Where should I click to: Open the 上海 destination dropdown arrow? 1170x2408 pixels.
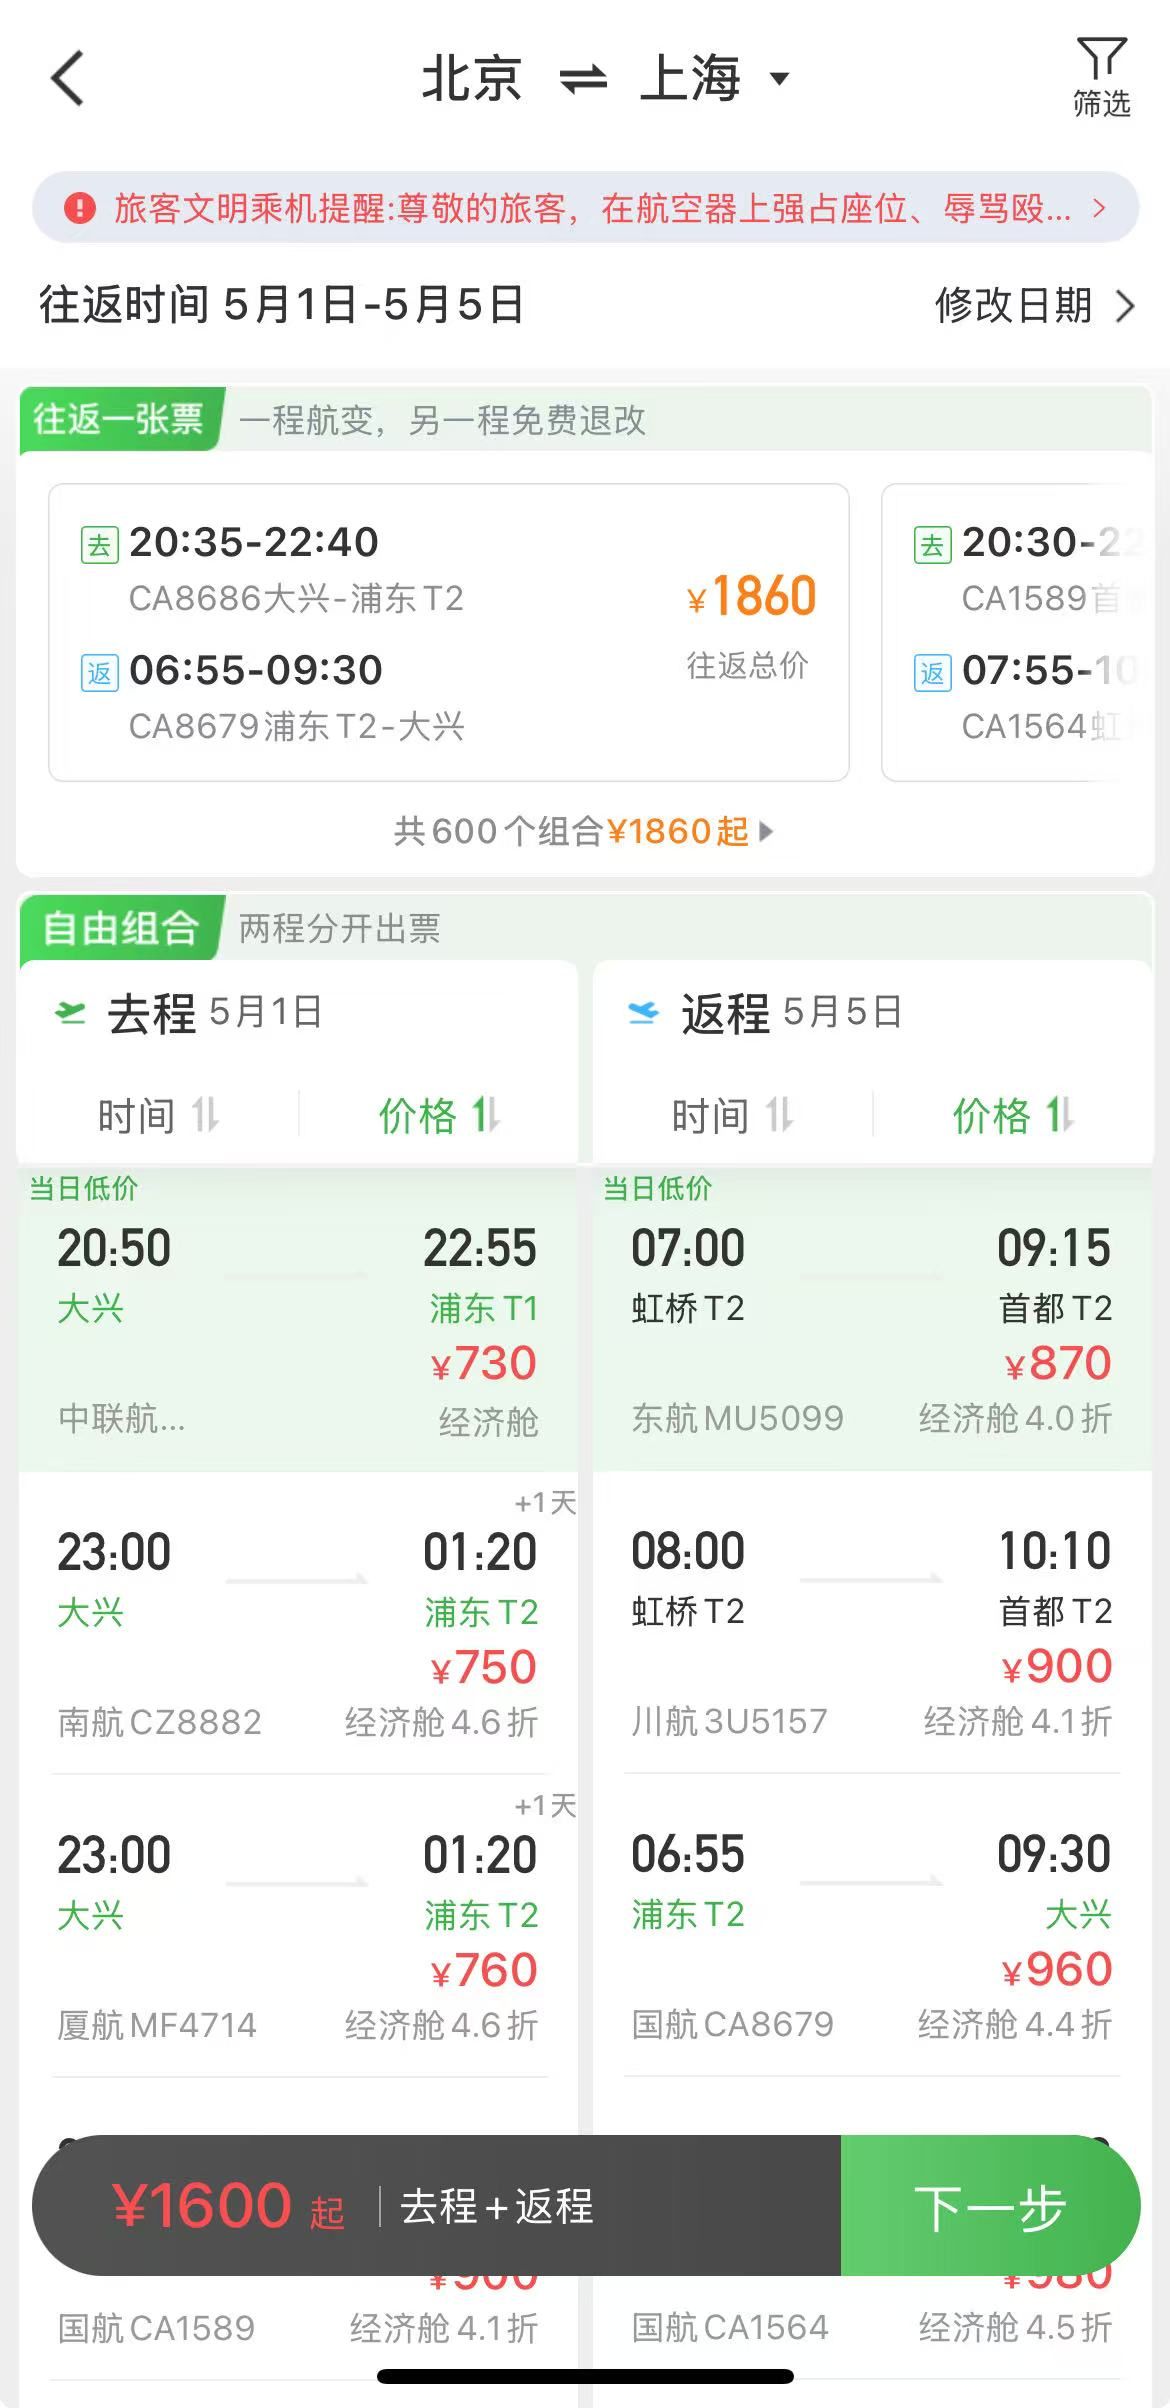[x=779, y=78]
